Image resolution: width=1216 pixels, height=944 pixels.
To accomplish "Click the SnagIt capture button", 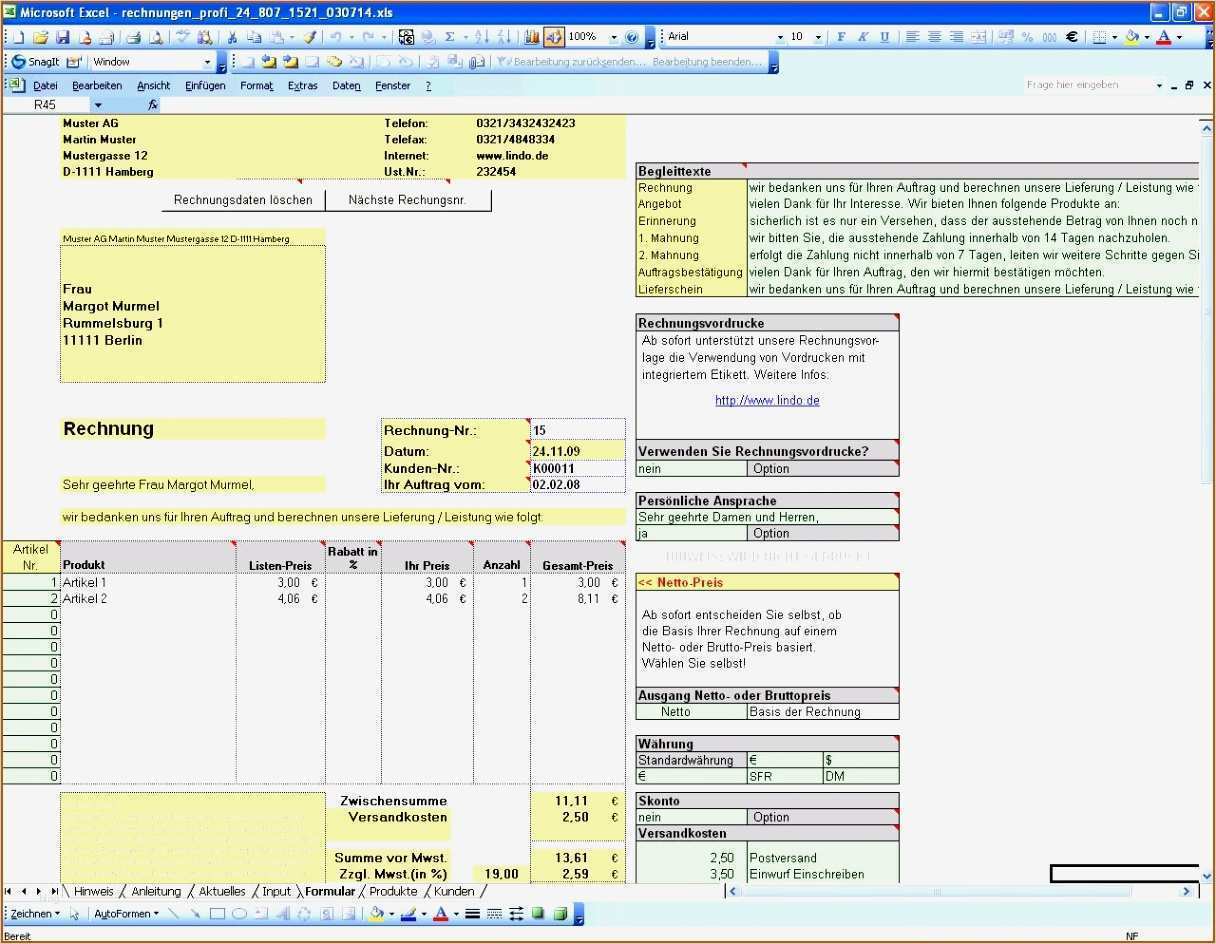I will (x=35, y=62).
